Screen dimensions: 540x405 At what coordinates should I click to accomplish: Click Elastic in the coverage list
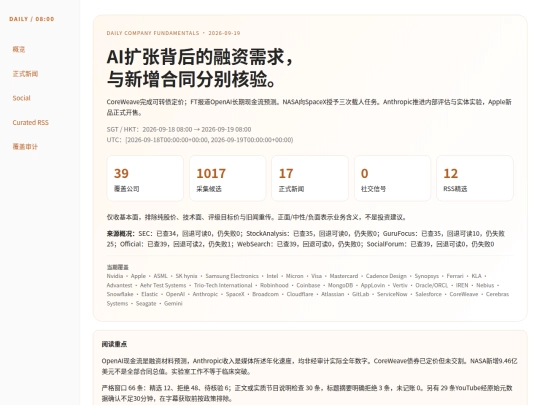149,294
